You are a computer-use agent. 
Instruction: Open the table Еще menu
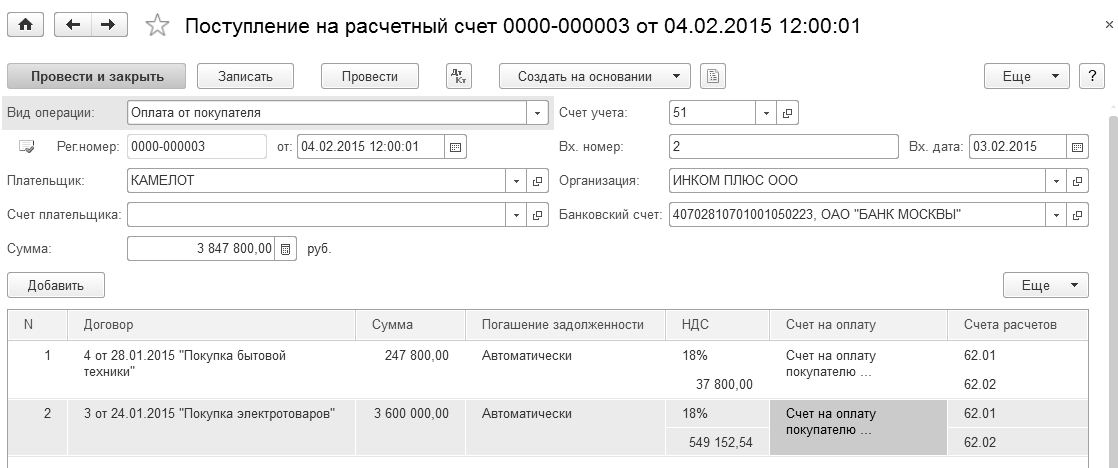pos(1045,285)
